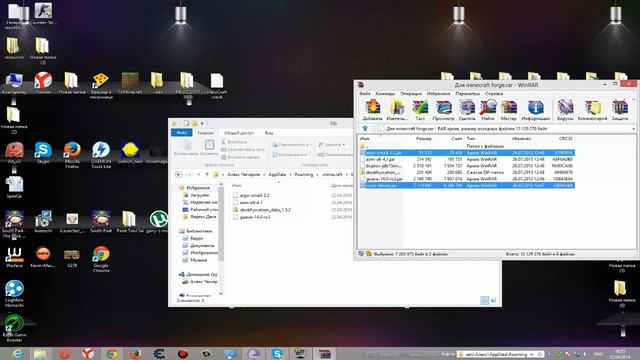Click the Найти (Find) icon in WinRAR
640x360 pixels.
coord(487,110)
